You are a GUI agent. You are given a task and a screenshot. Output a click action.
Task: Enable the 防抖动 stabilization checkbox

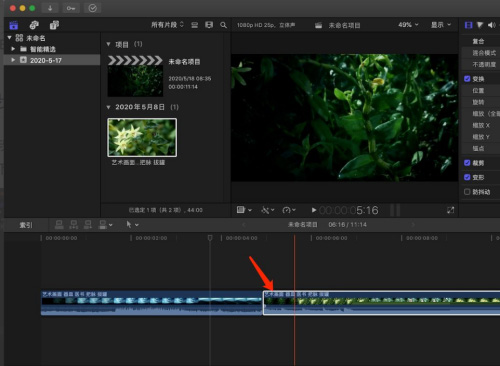467,192
